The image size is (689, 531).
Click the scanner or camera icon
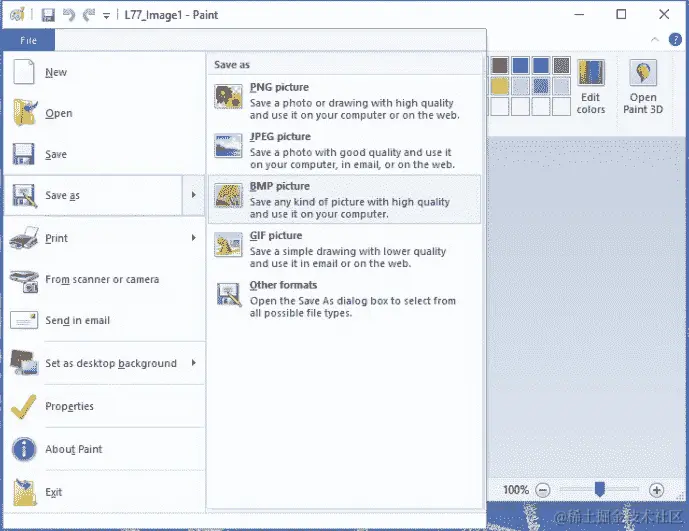click(x=24, y=280)
